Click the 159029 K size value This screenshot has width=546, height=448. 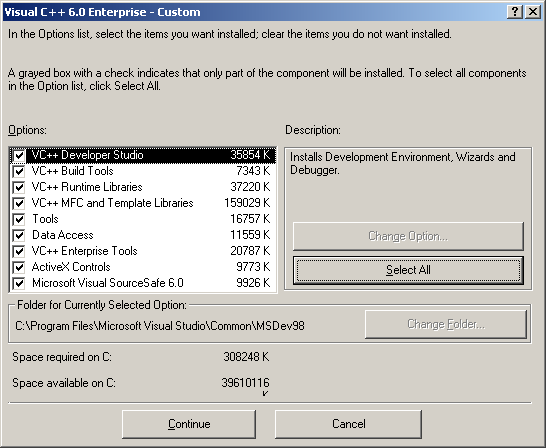coord(247,203)
